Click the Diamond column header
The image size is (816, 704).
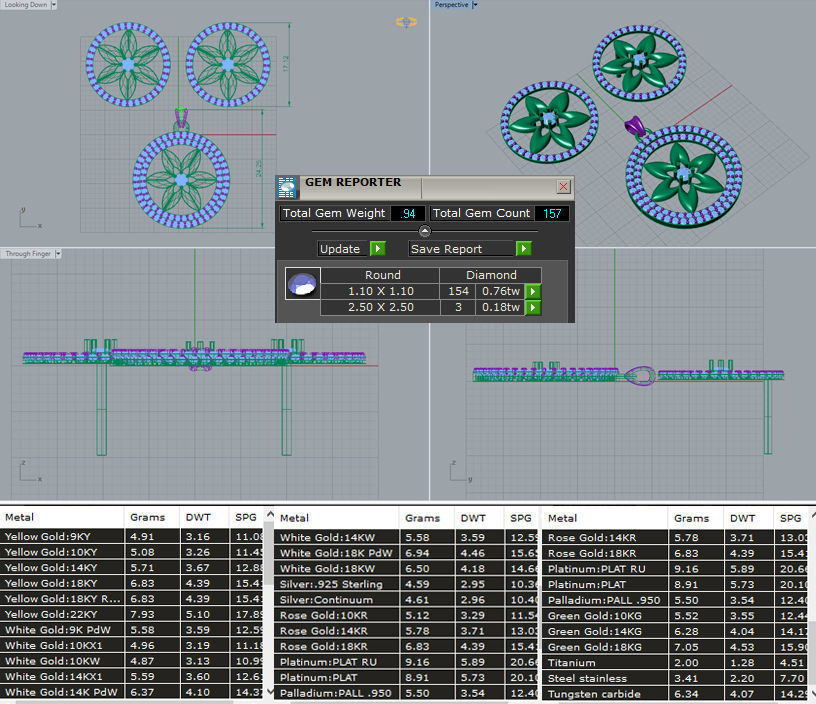[491, 275]
